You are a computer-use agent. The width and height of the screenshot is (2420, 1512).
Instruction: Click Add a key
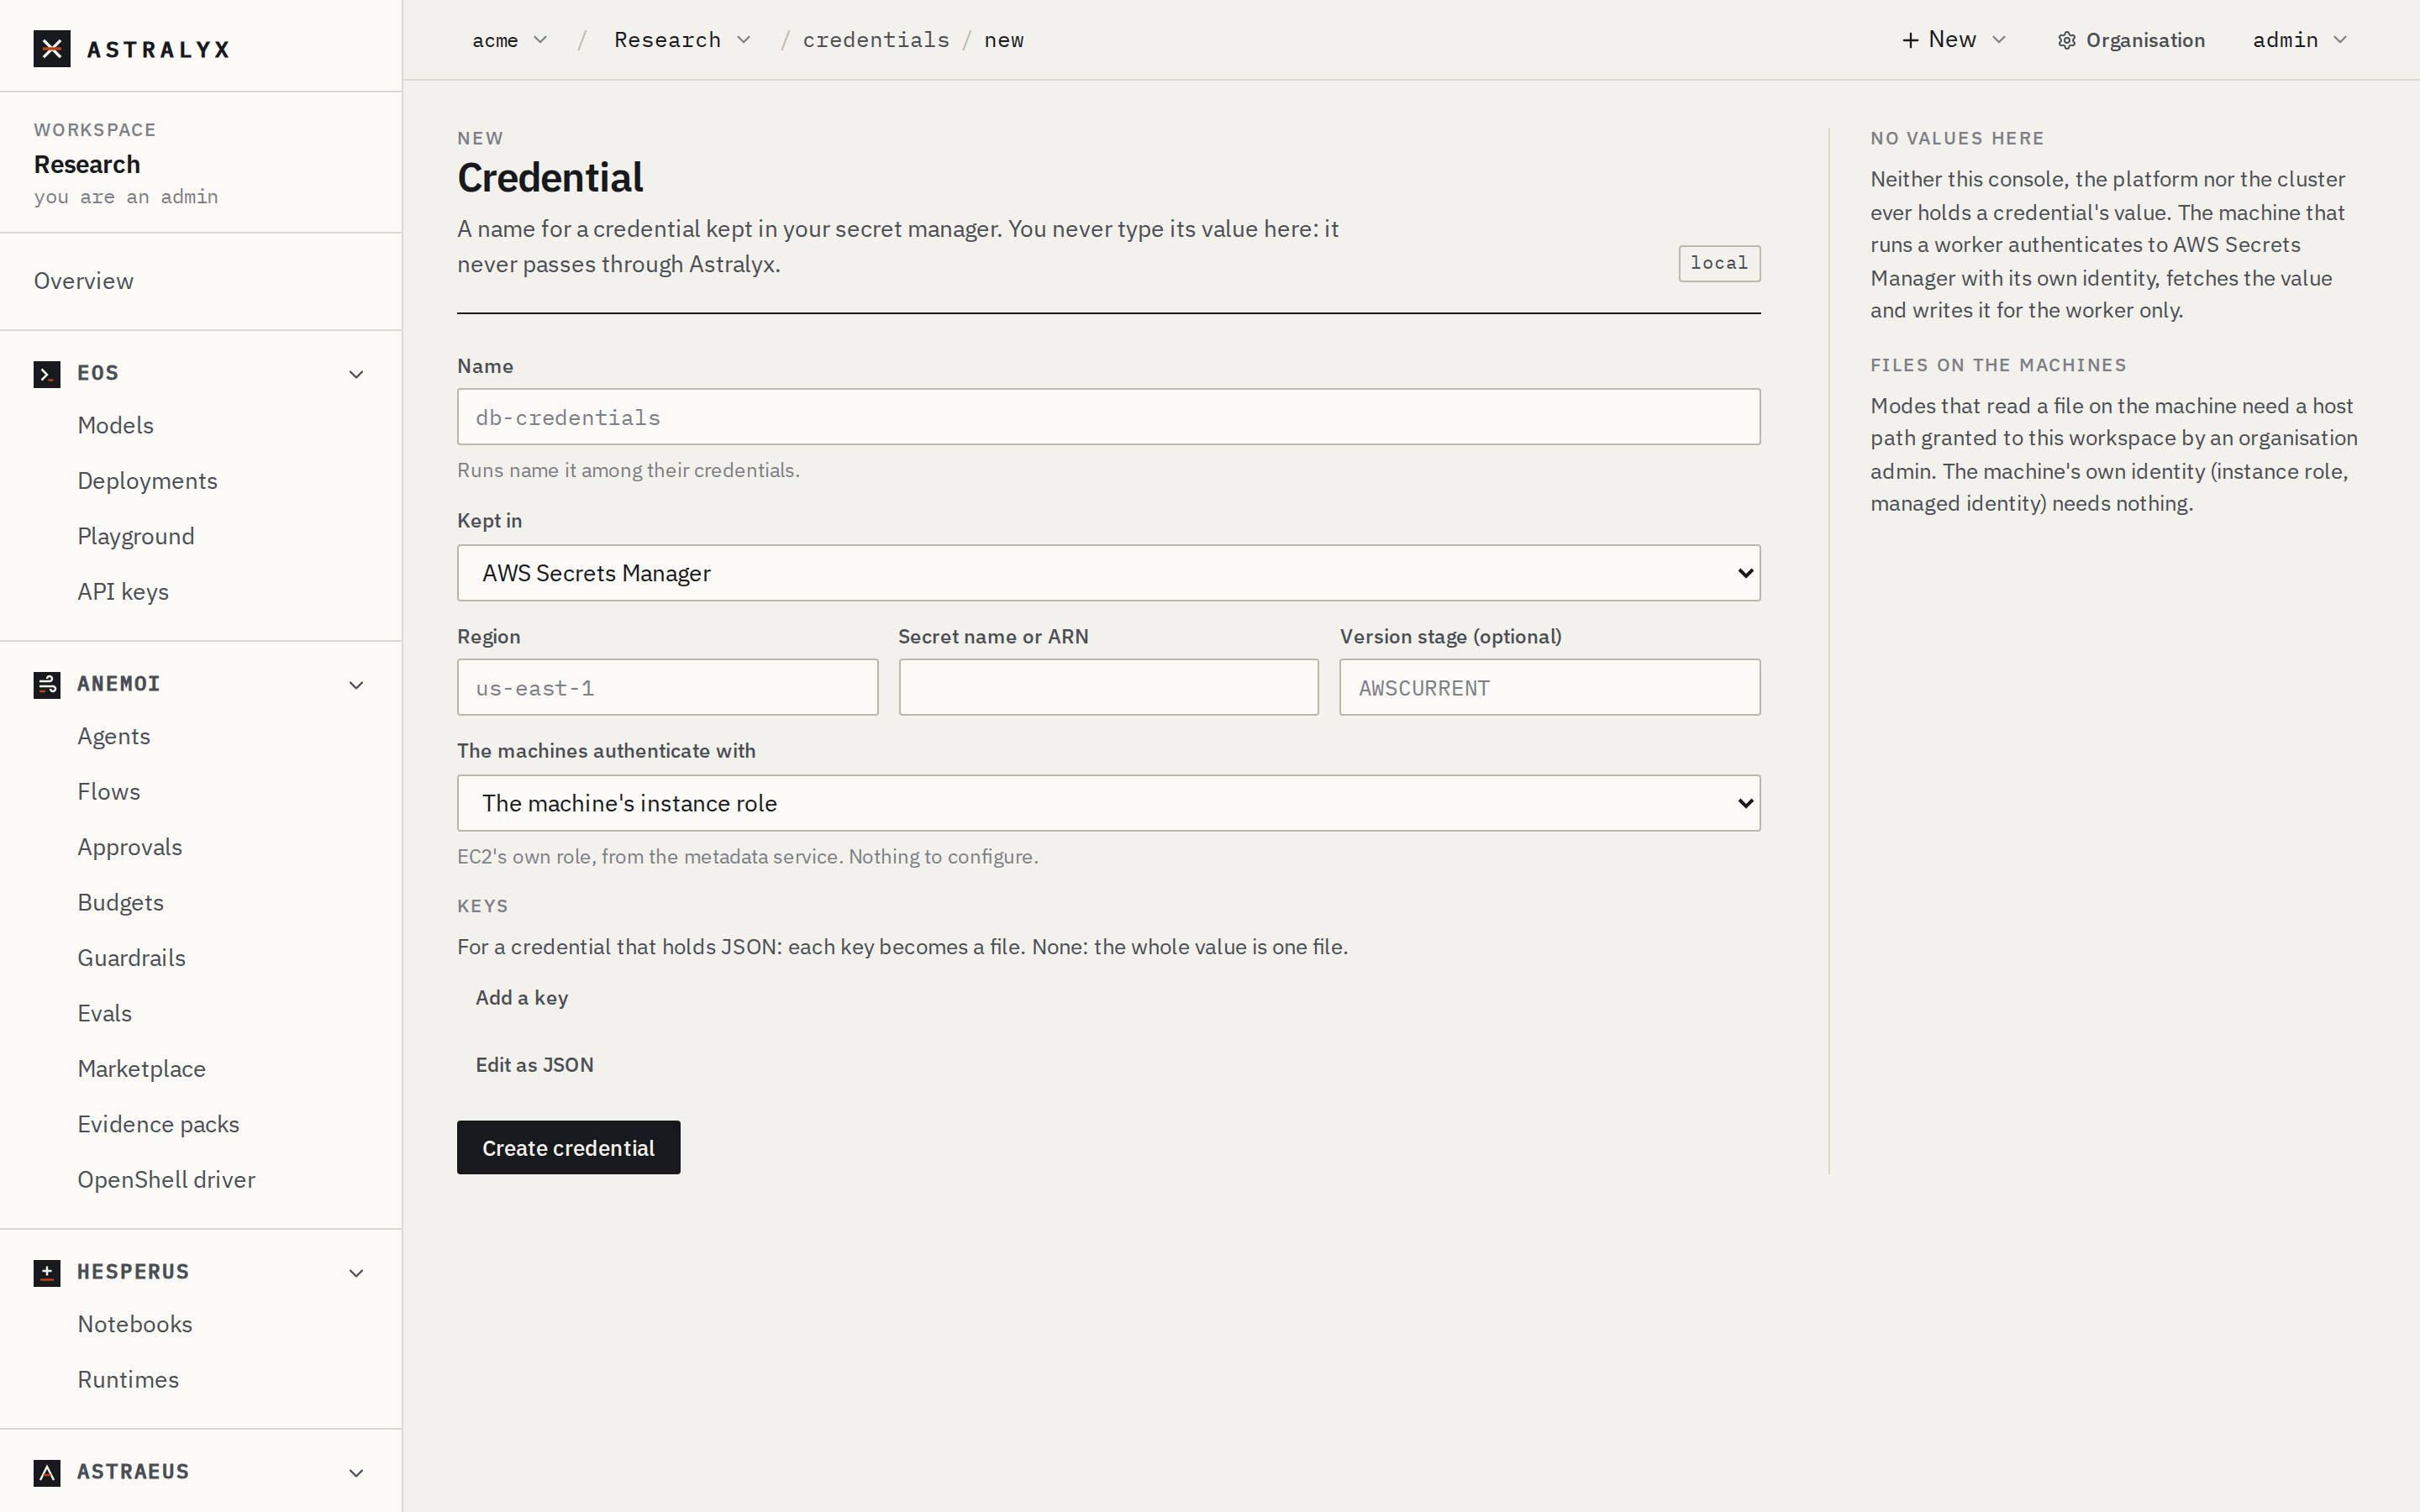[522, 998]
